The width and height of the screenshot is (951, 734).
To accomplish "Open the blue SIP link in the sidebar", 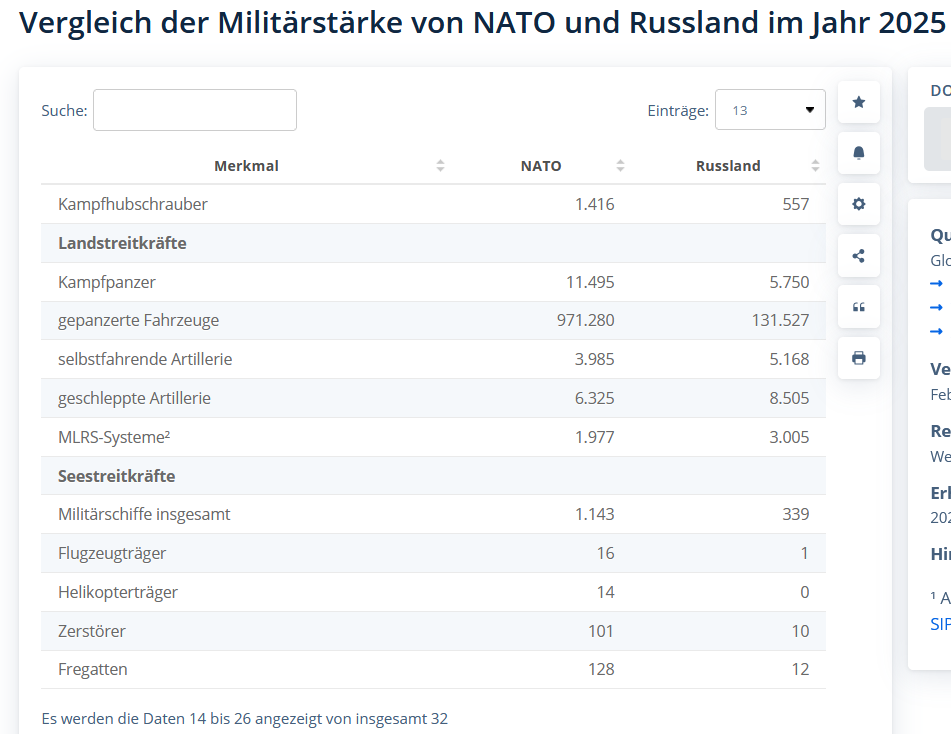I will (x=940, y=624).
